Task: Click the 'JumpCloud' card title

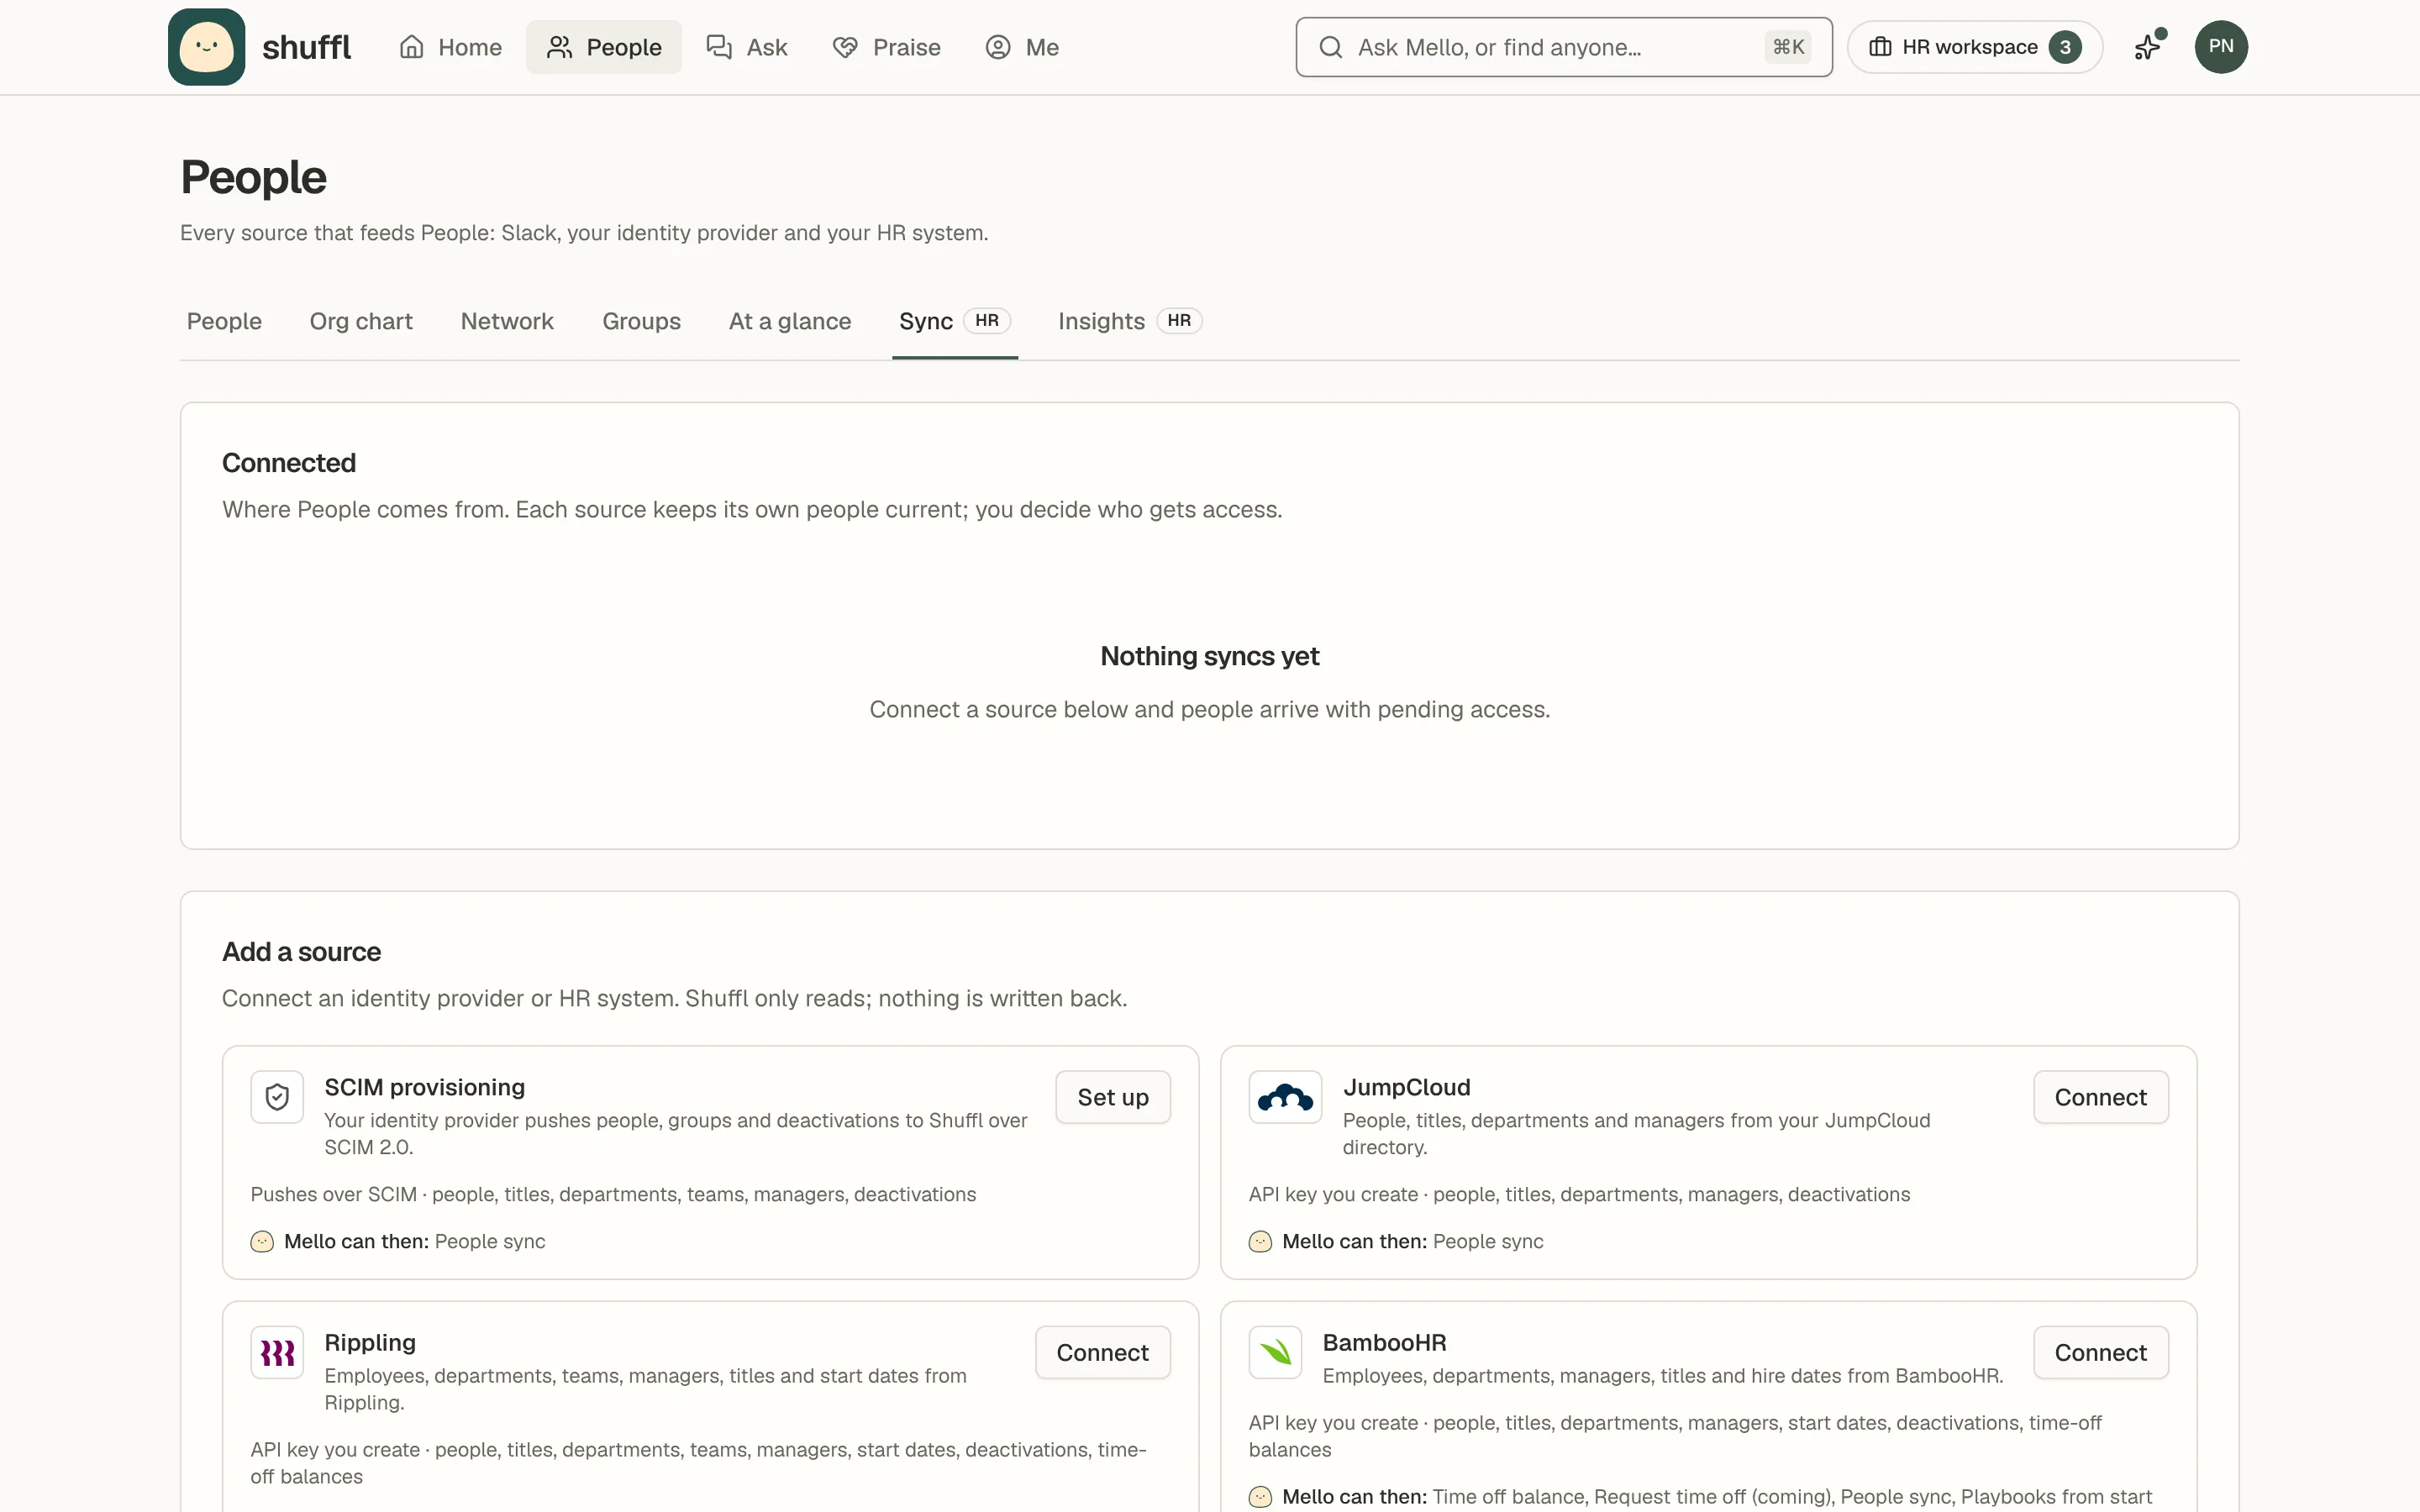Action: pyautogui.click(x=1406, y=1087)
